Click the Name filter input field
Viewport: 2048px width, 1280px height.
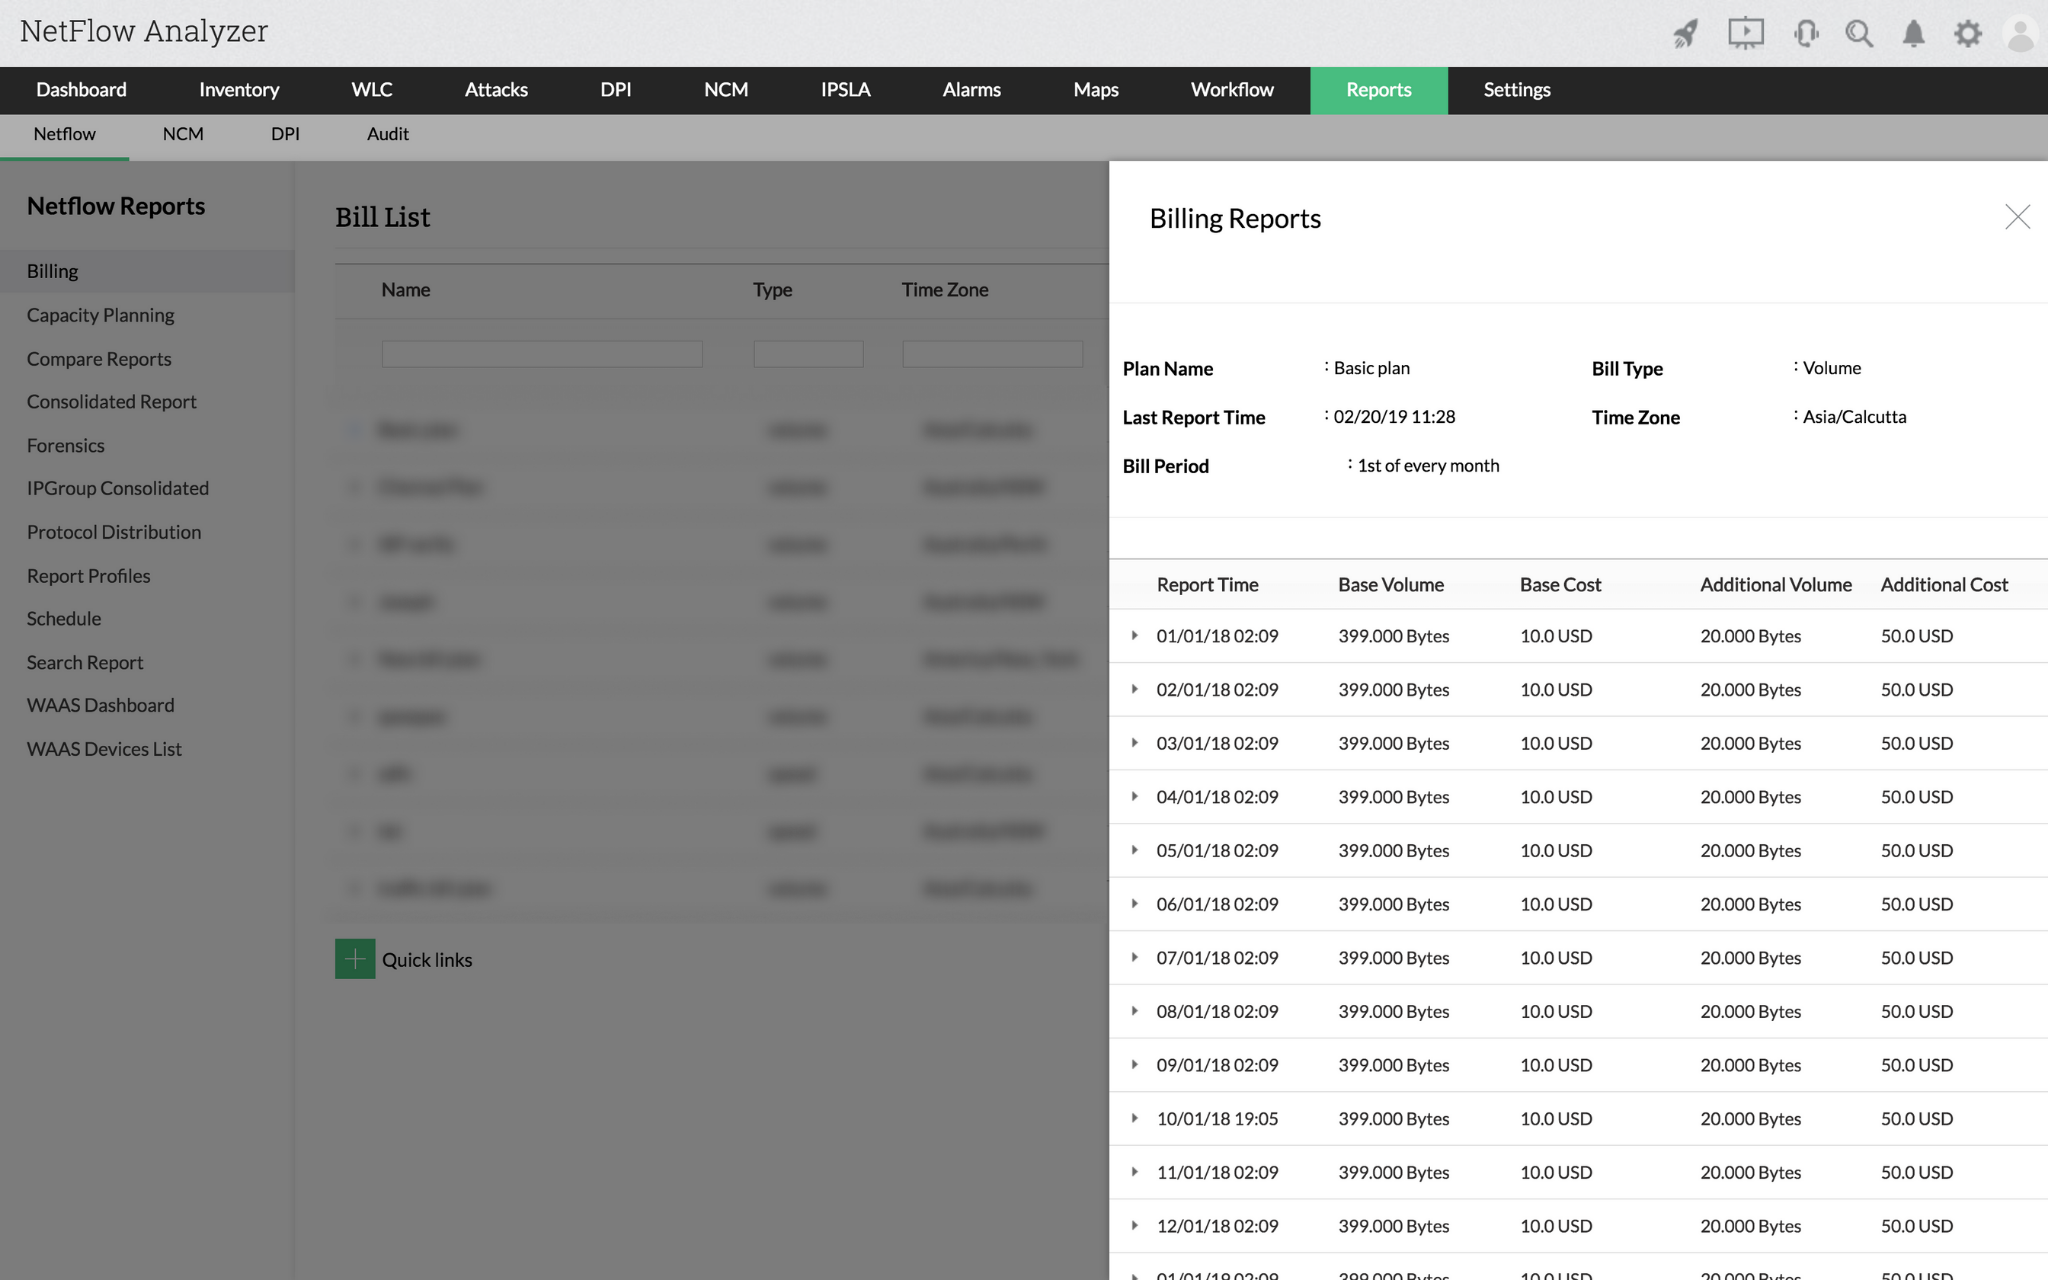click(x=542, y=354)
